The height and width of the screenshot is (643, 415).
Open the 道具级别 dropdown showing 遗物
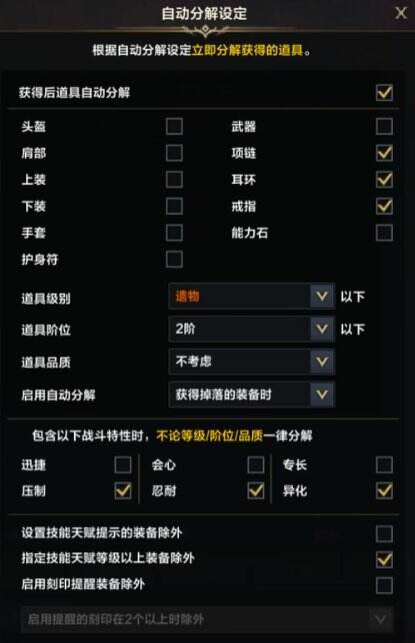[252, 296]
